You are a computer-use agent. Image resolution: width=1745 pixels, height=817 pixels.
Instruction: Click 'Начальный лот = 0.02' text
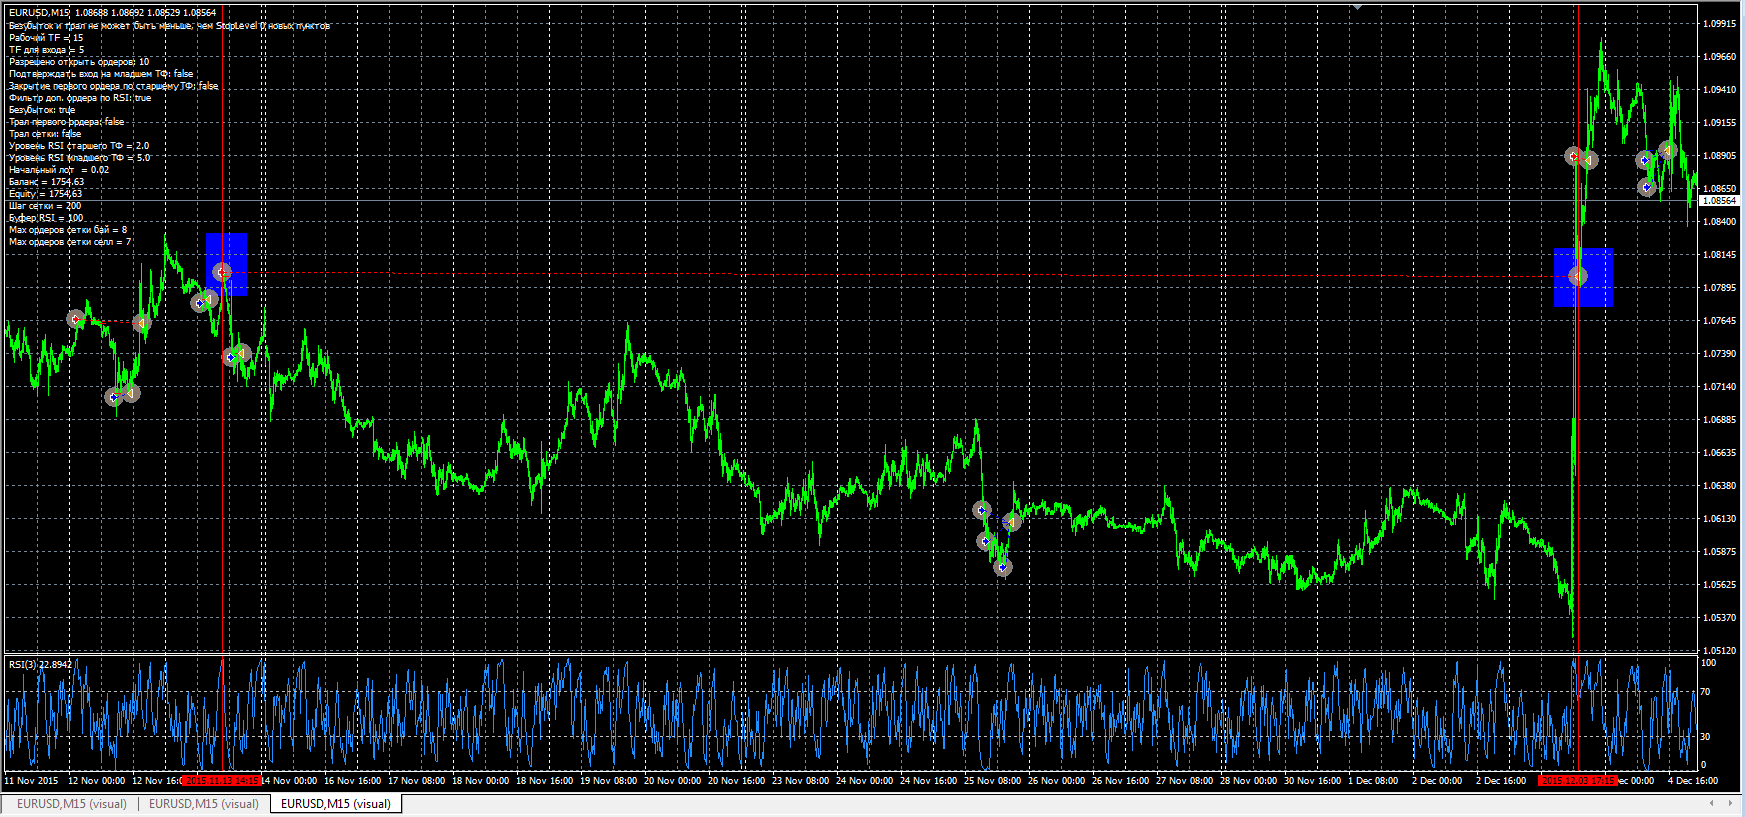click(x=59, y=170)
